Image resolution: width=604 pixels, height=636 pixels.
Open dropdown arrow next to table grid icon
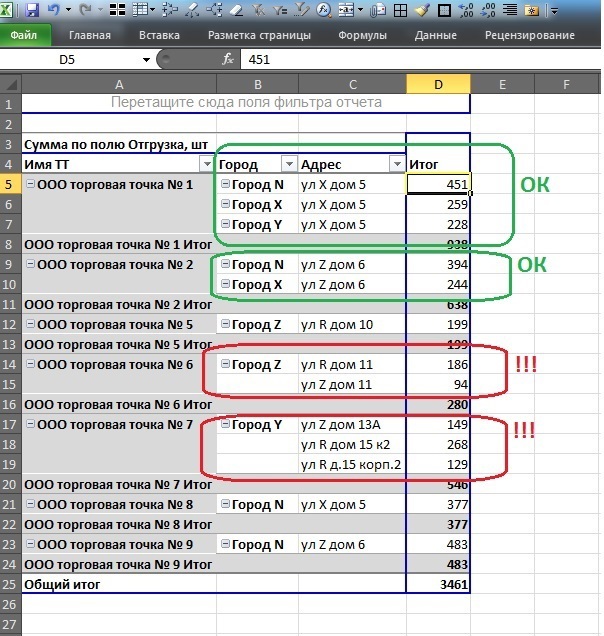coord(152,10)
